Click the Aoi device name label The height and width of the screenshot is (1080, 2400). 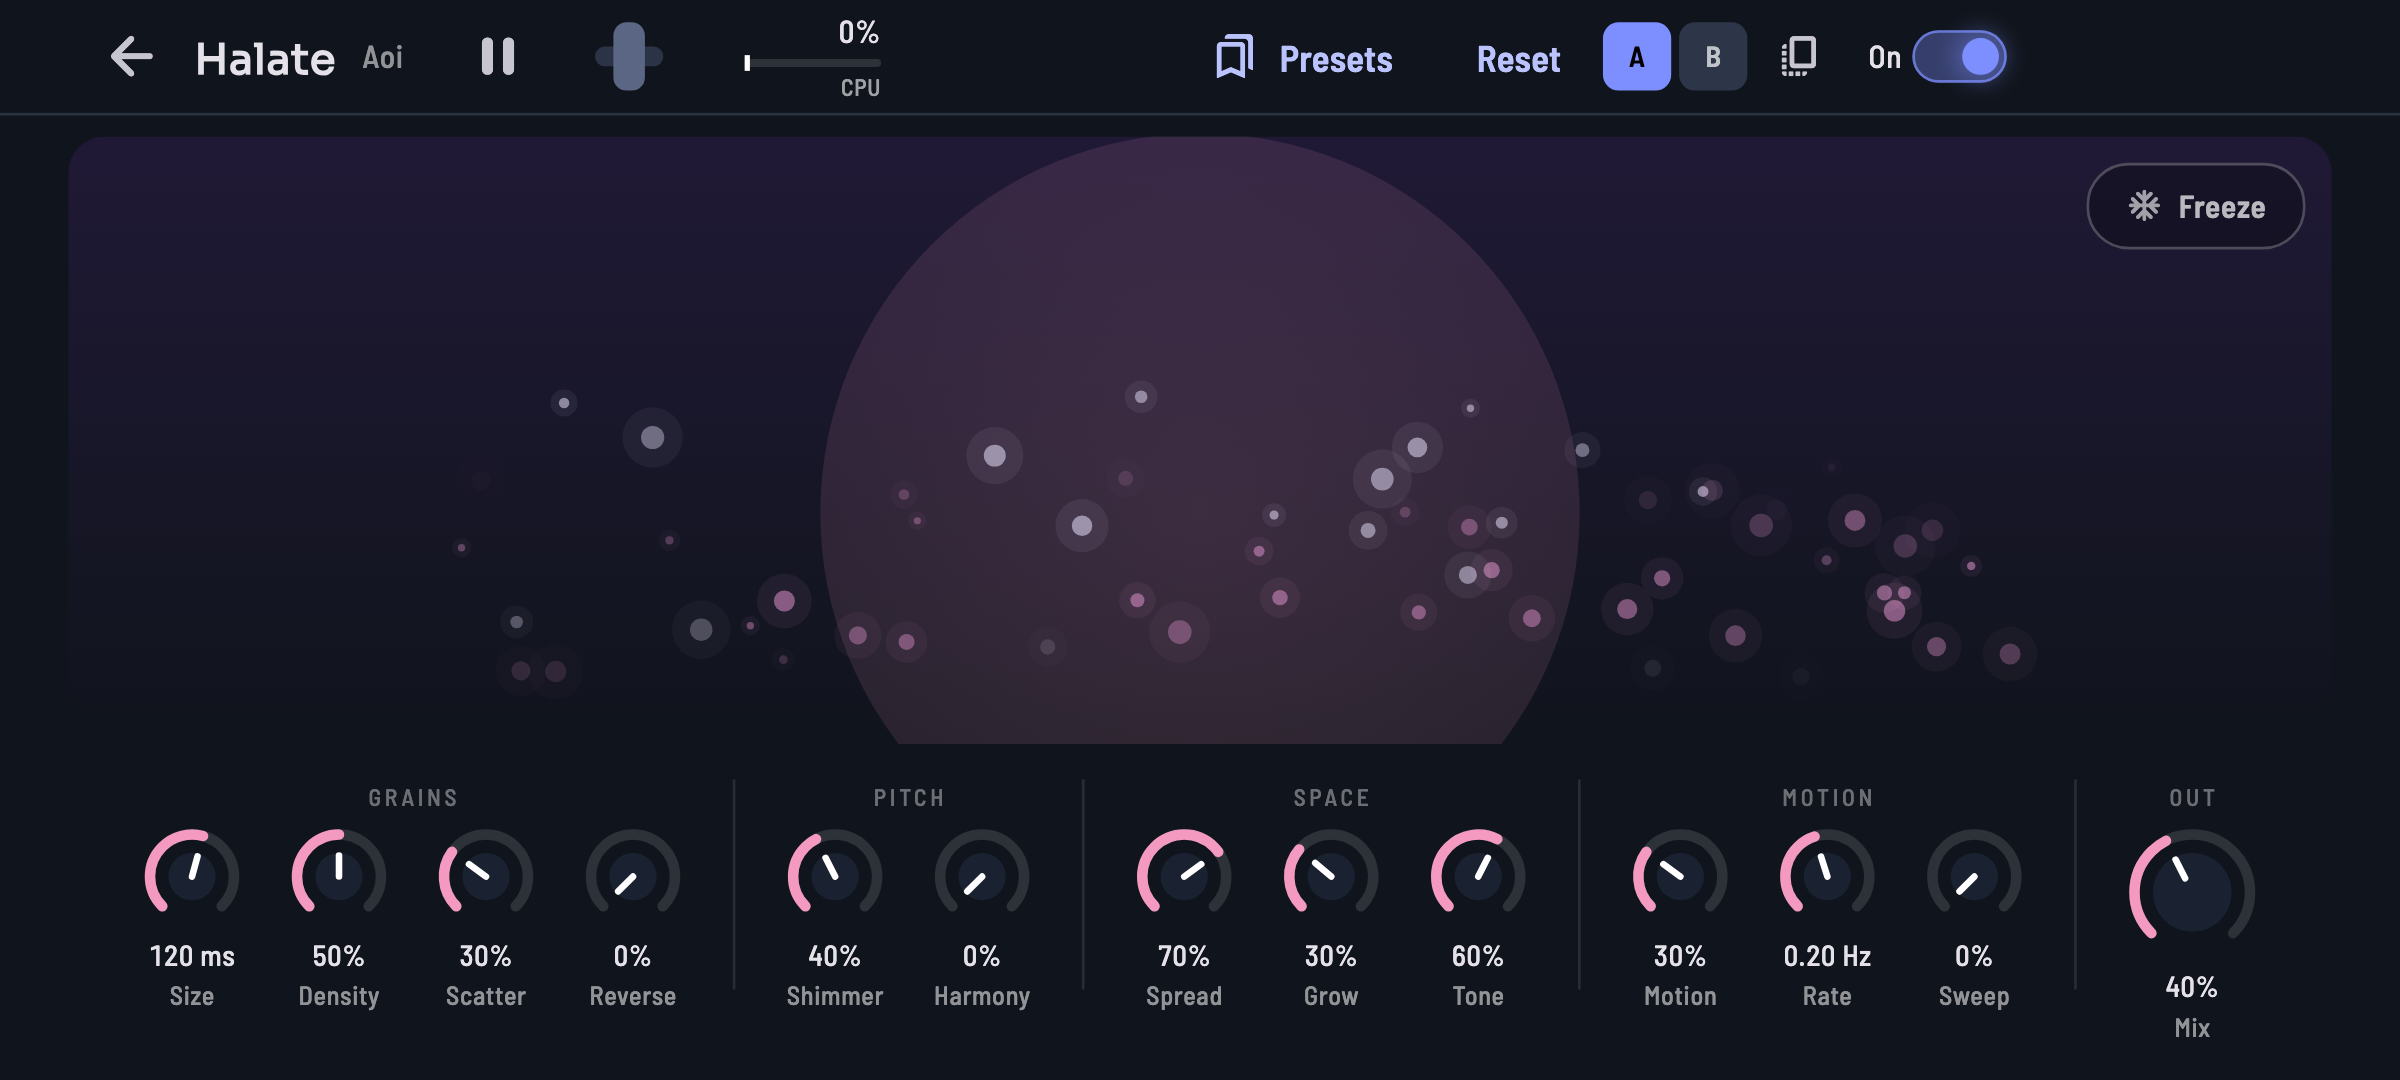pos(383,57)
